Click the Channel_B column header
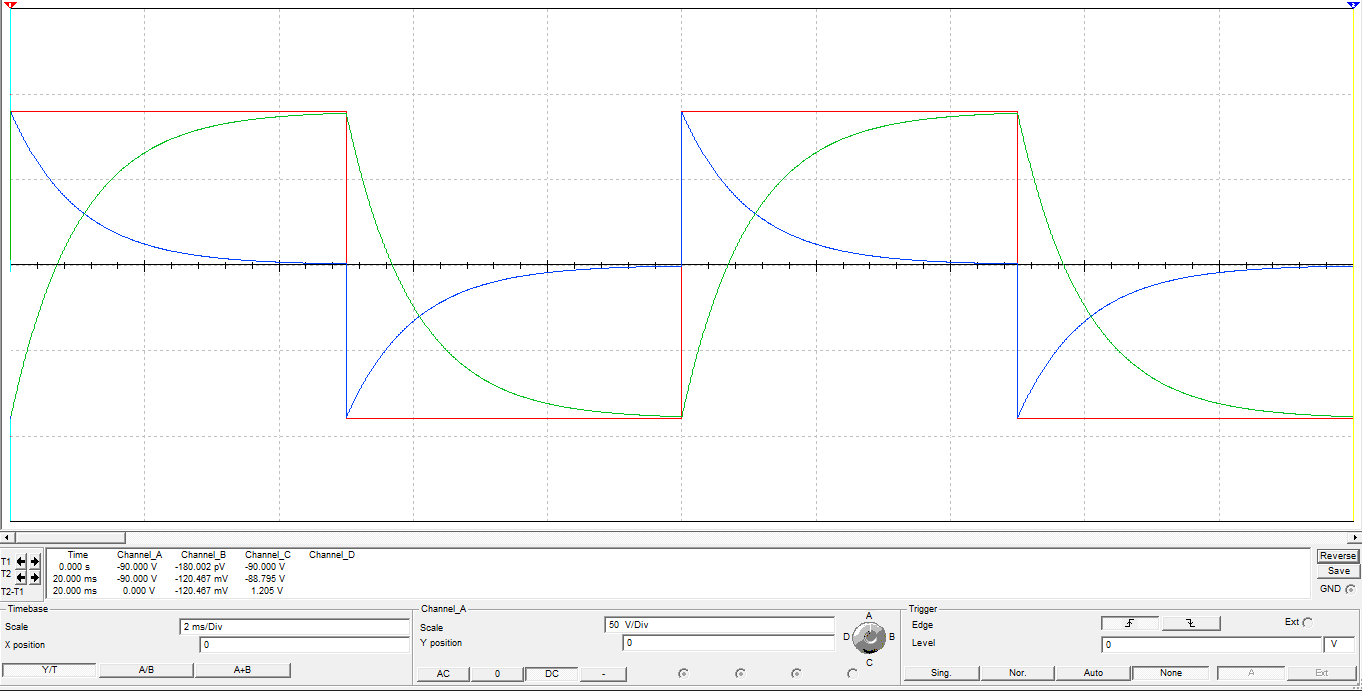The image size is (1362, 691). pos(203,554)
